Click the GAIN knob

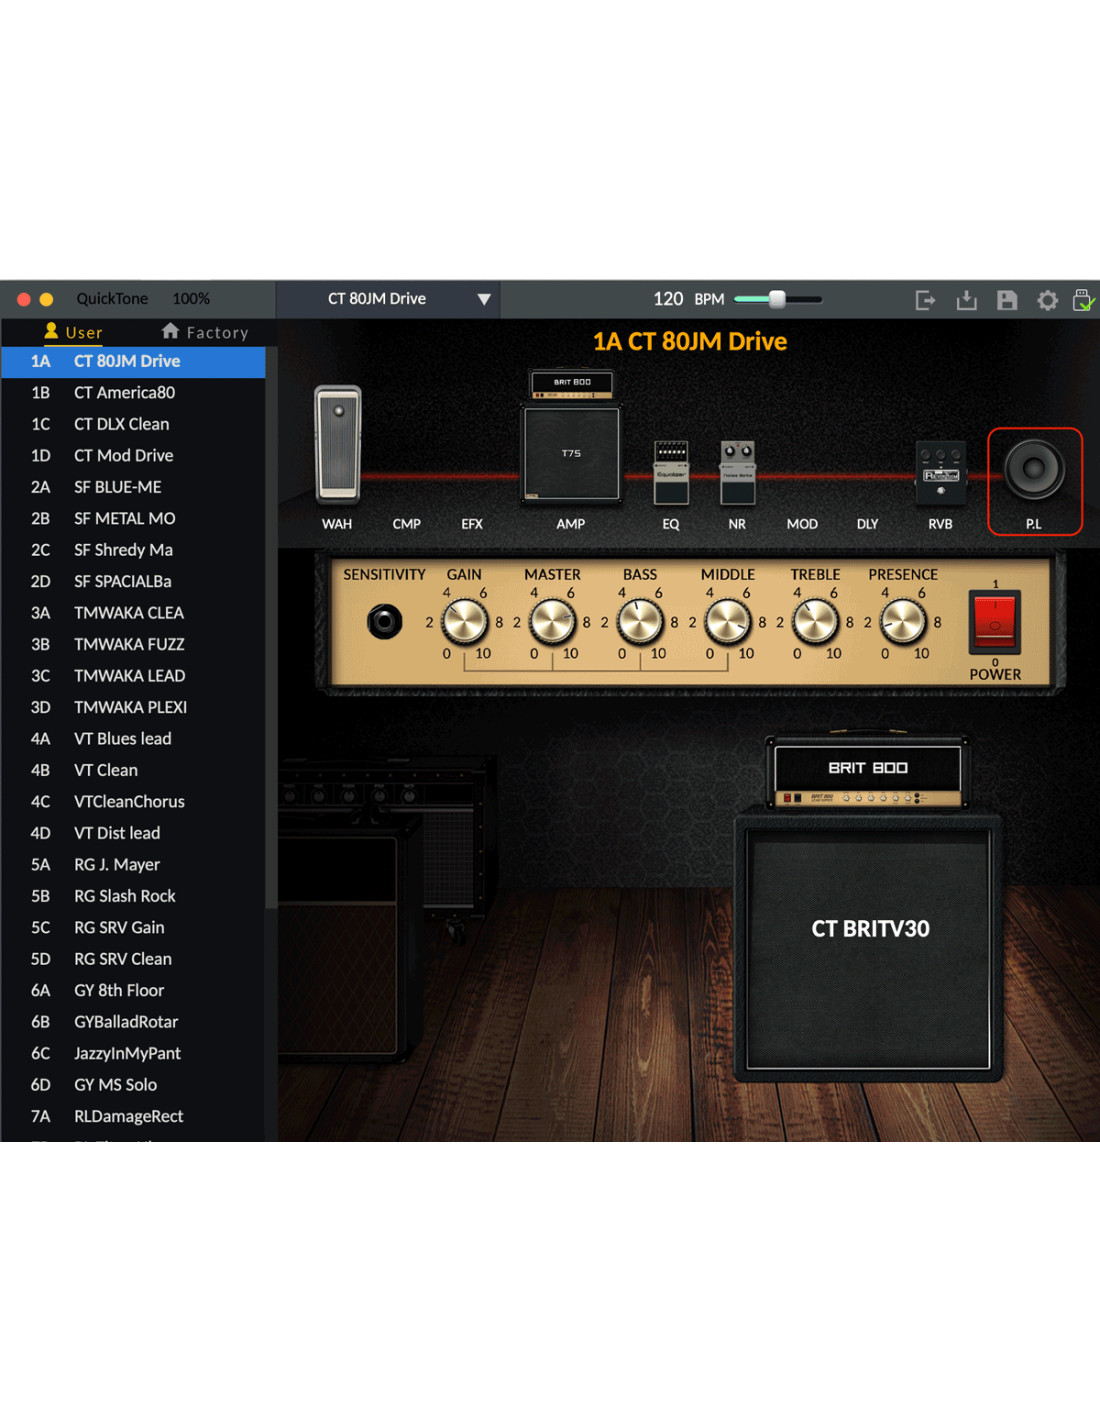[464, 622]
